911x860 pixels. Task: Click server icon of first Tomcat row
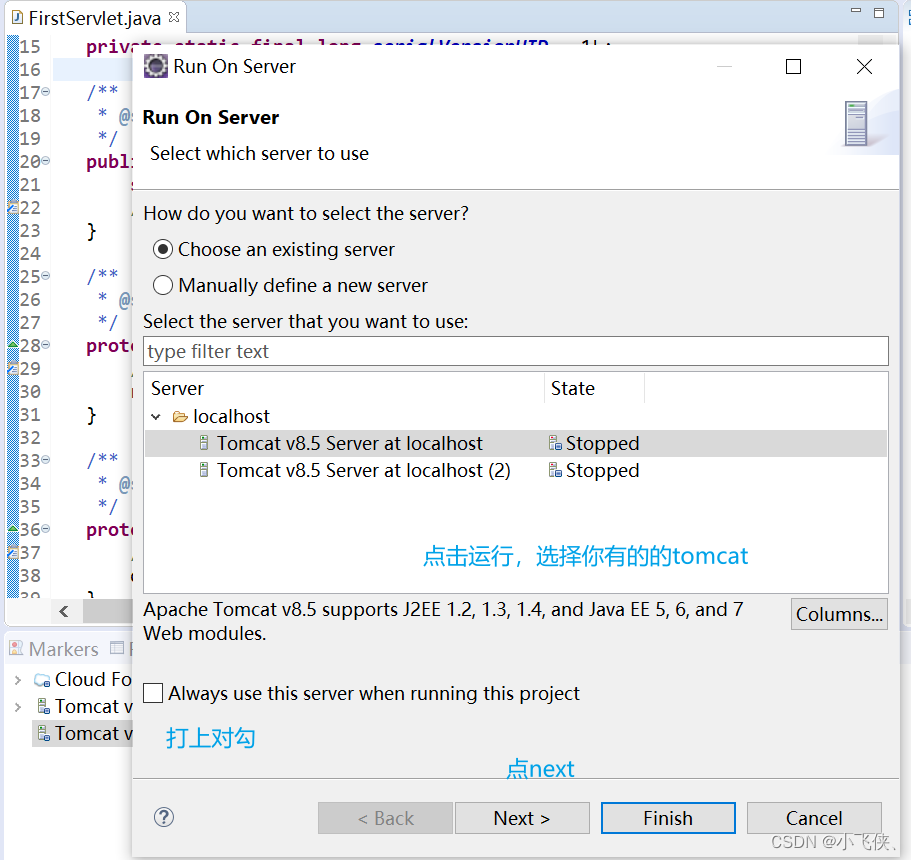pyautogui.click(x=204, y=443)
